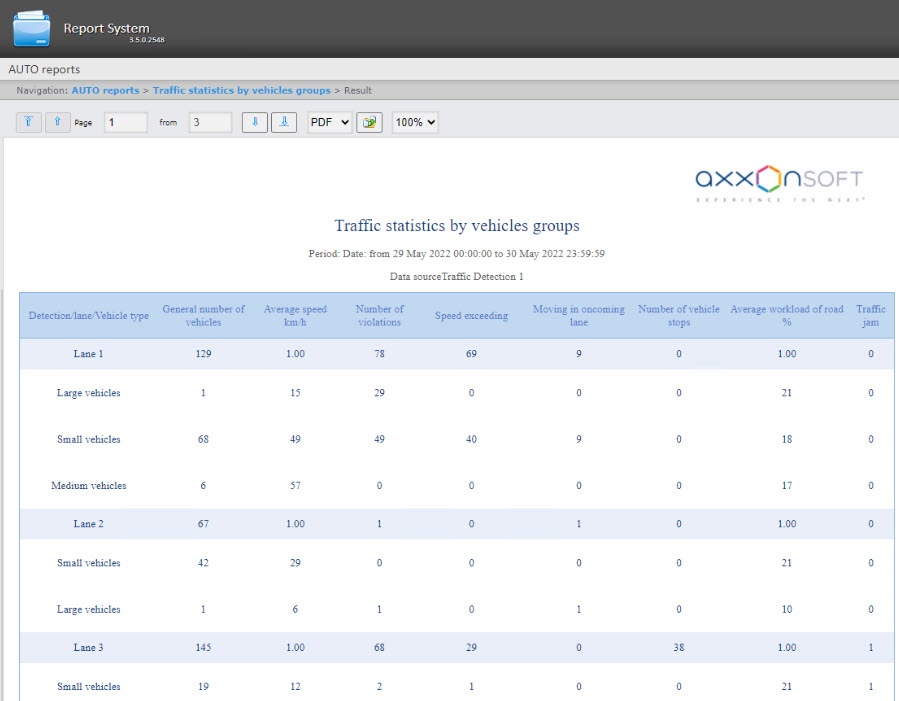Go to the previous report page

pos(57,122)
